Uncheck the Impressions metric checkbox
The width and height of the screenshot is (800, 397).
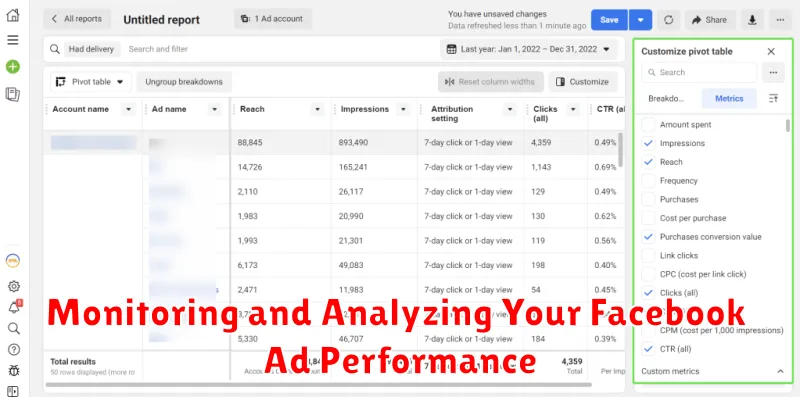click(648, 143)
